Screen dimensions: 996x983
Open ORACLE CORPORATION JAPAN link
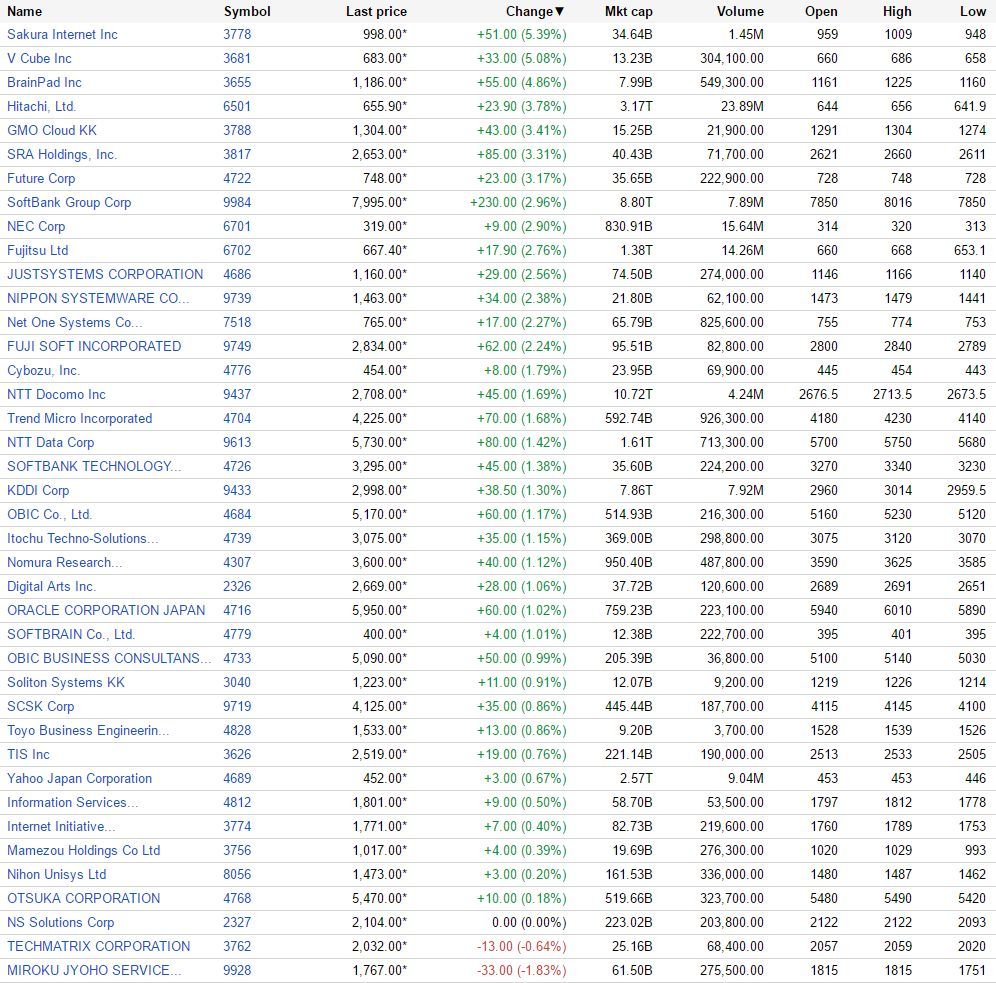coord(106,610)
